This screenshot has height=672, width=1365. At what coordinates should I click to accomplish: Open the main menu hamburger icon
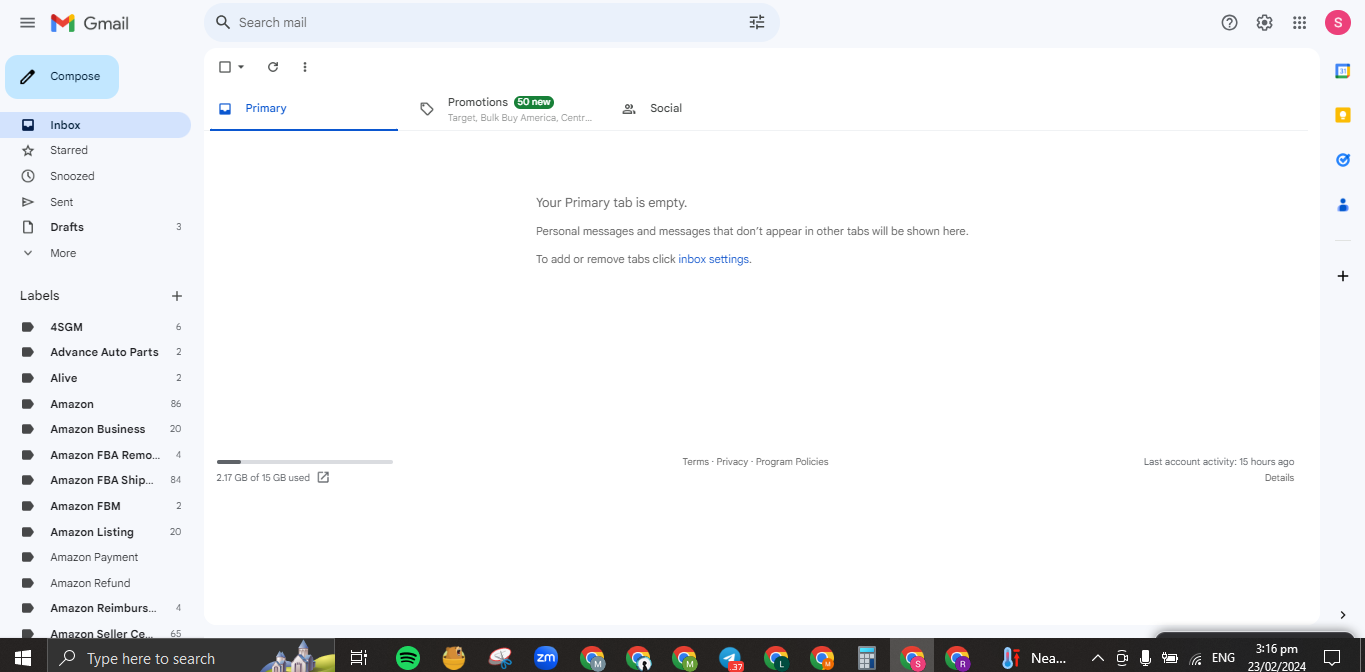(x=27, y=22)
